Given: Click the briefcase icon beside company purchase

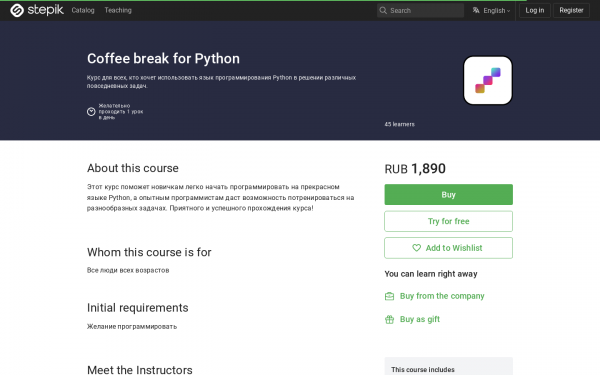Looking at the screenshot, I should (x=390, y=296).
